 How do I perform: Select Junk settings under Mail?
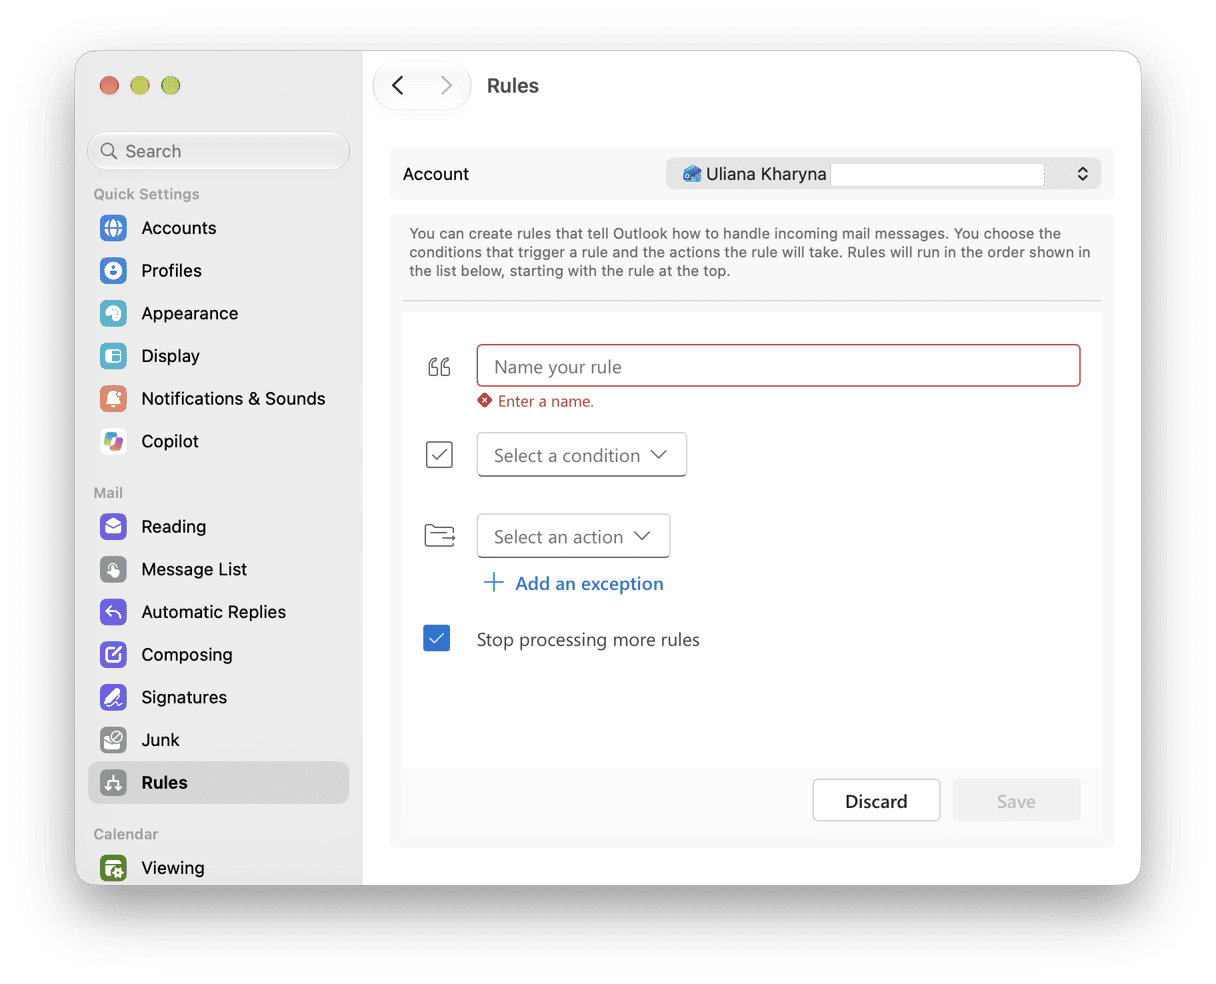click(218, 740)
